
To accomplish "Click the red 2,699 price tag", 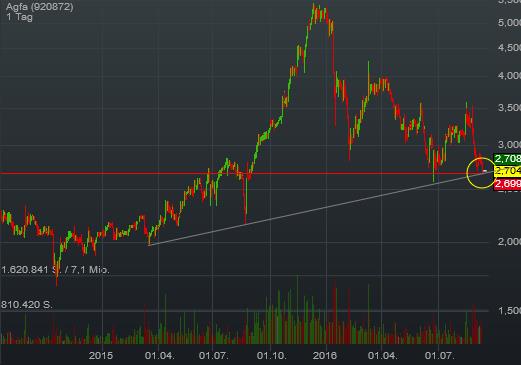I will pyautogui.click(x=507, y=183).
